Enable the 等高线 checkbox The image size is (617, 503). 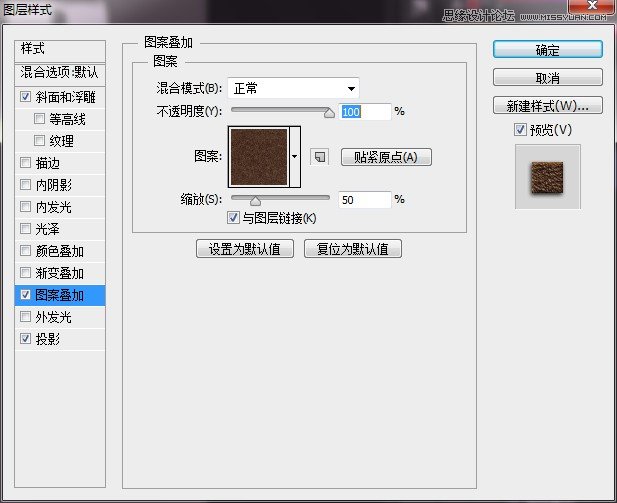point(39,118)
